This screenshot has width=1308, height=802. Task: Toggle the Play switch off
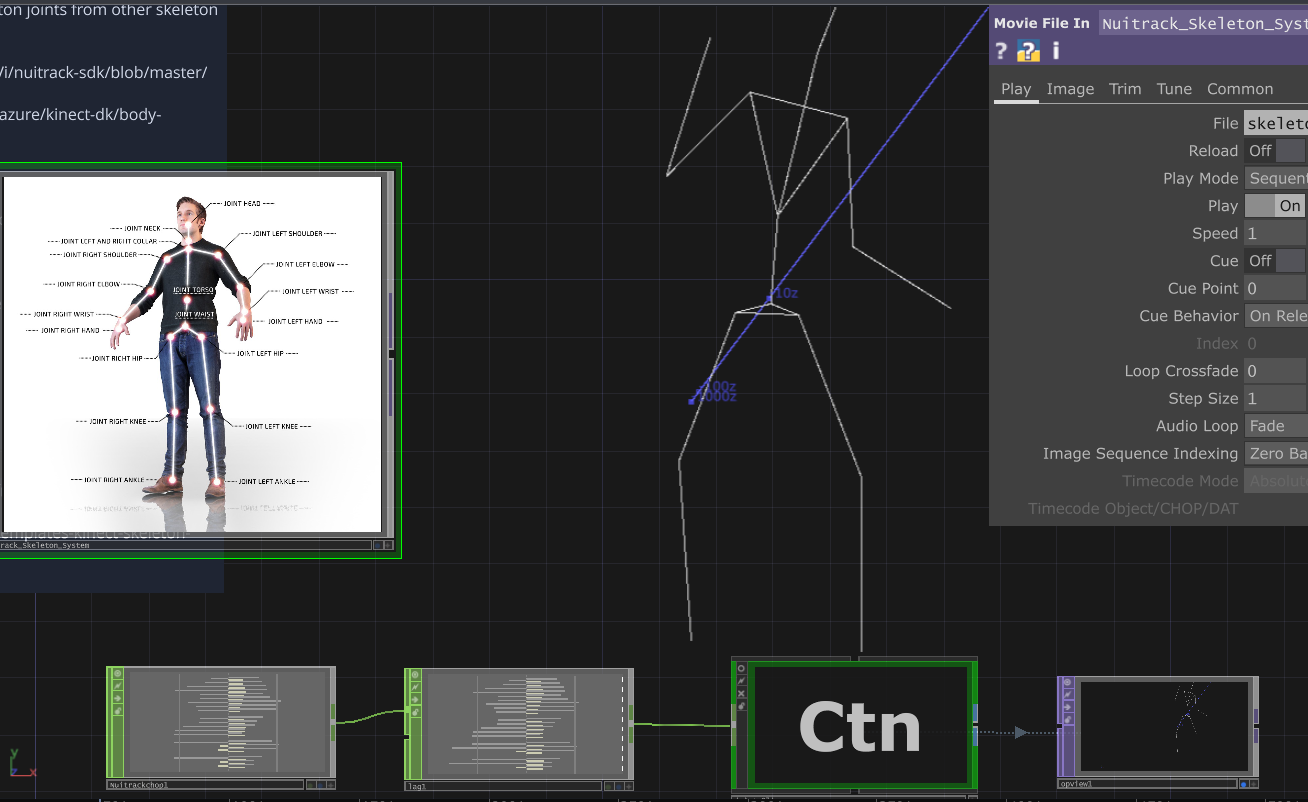pyautogui.click(x=1276, y=206)
